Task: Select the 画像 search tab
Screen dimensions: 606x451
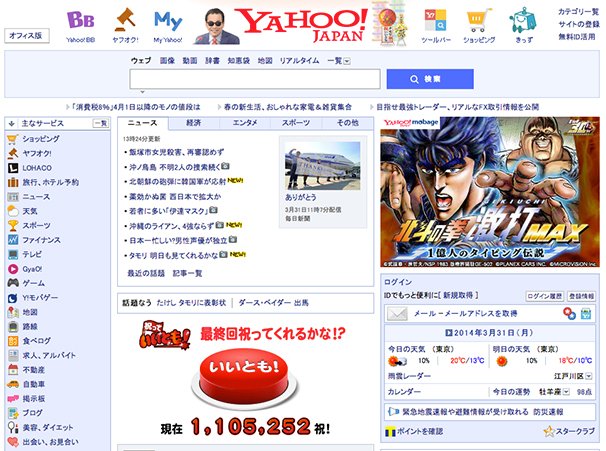Action: [167, 61]
